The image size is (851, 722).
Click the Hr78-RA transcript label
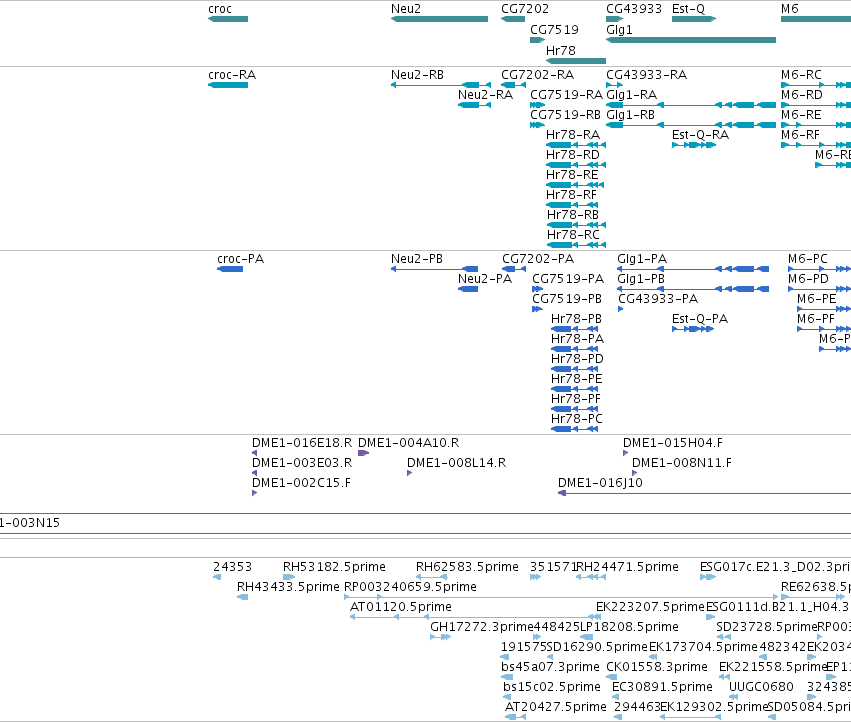(573, 135)
